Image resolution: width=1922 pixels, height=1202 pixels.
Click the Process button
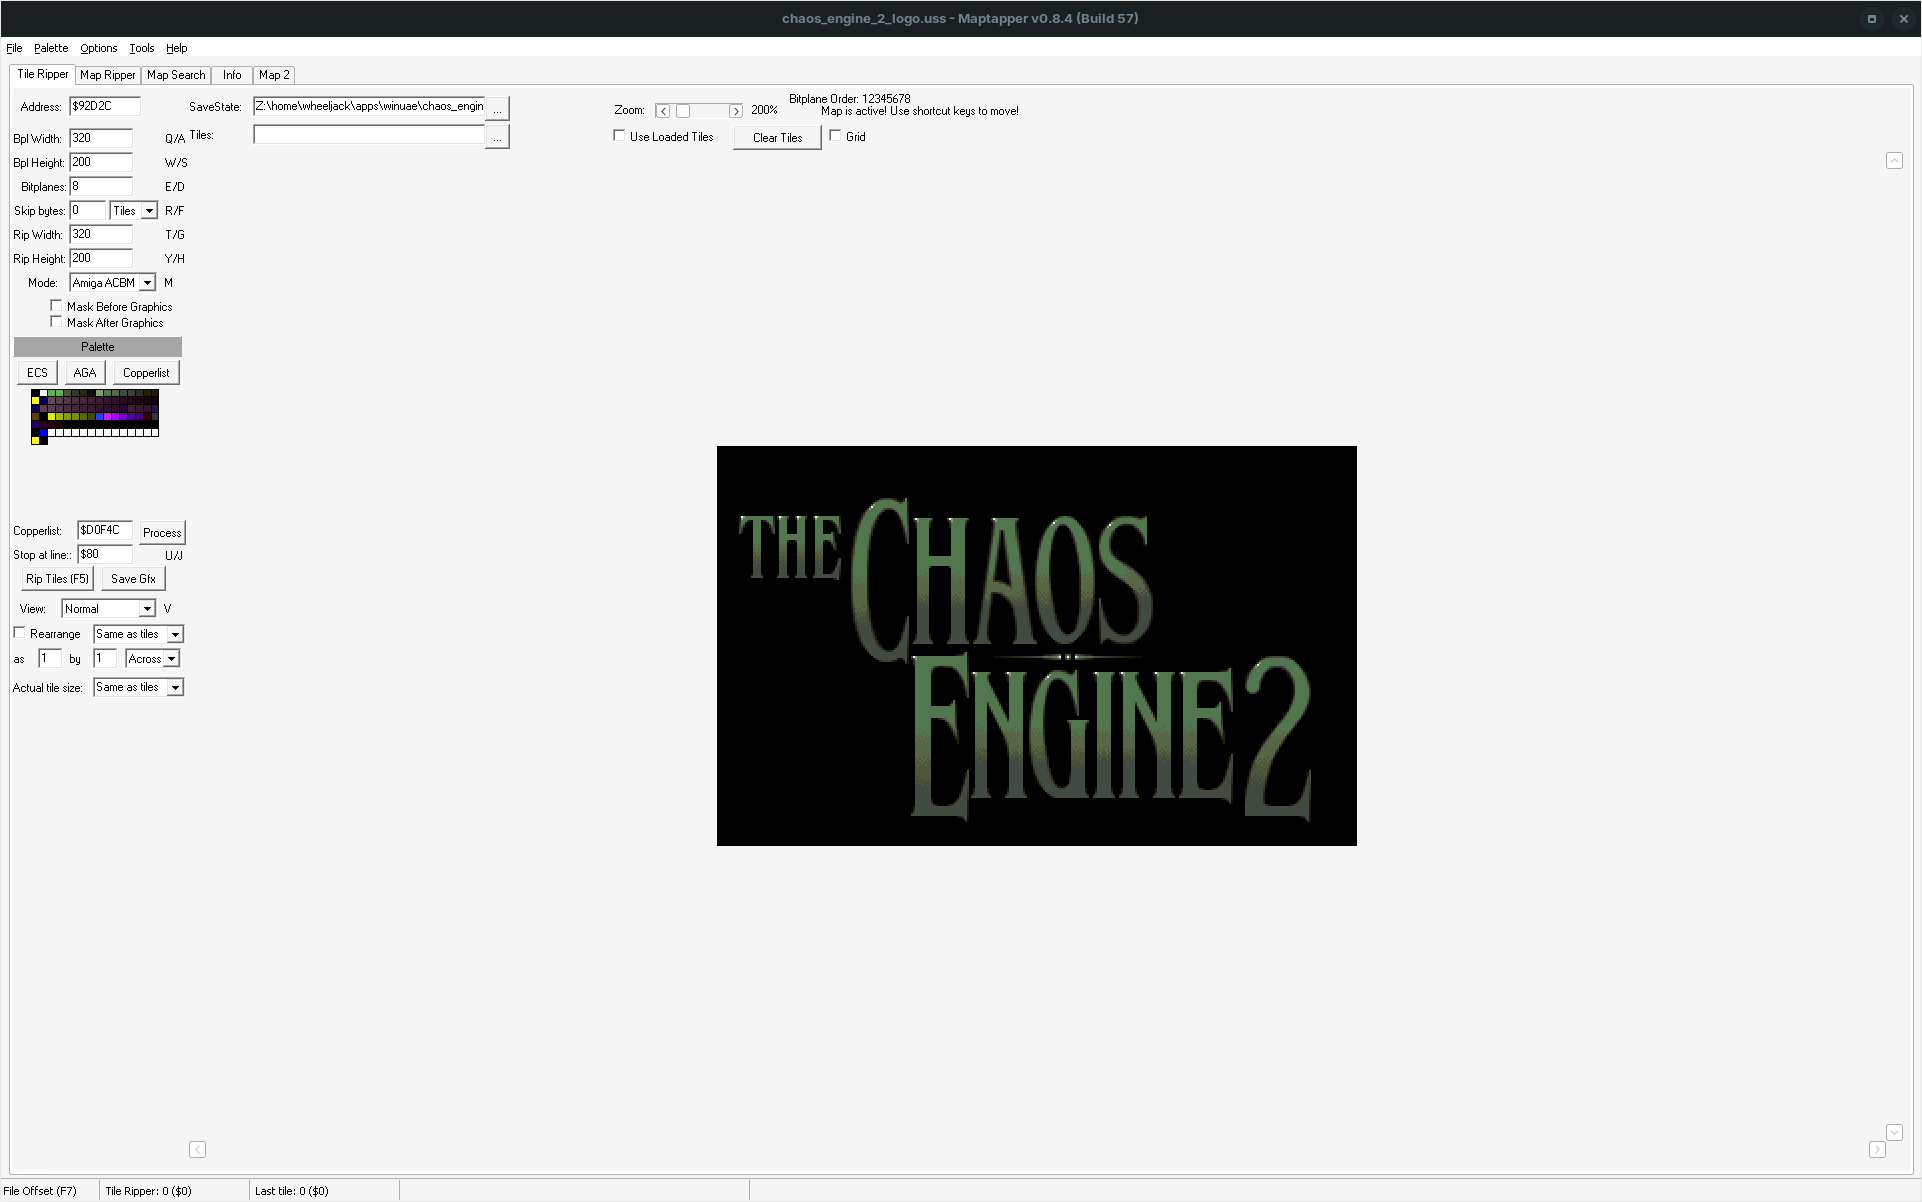click(x=162, y=532)
